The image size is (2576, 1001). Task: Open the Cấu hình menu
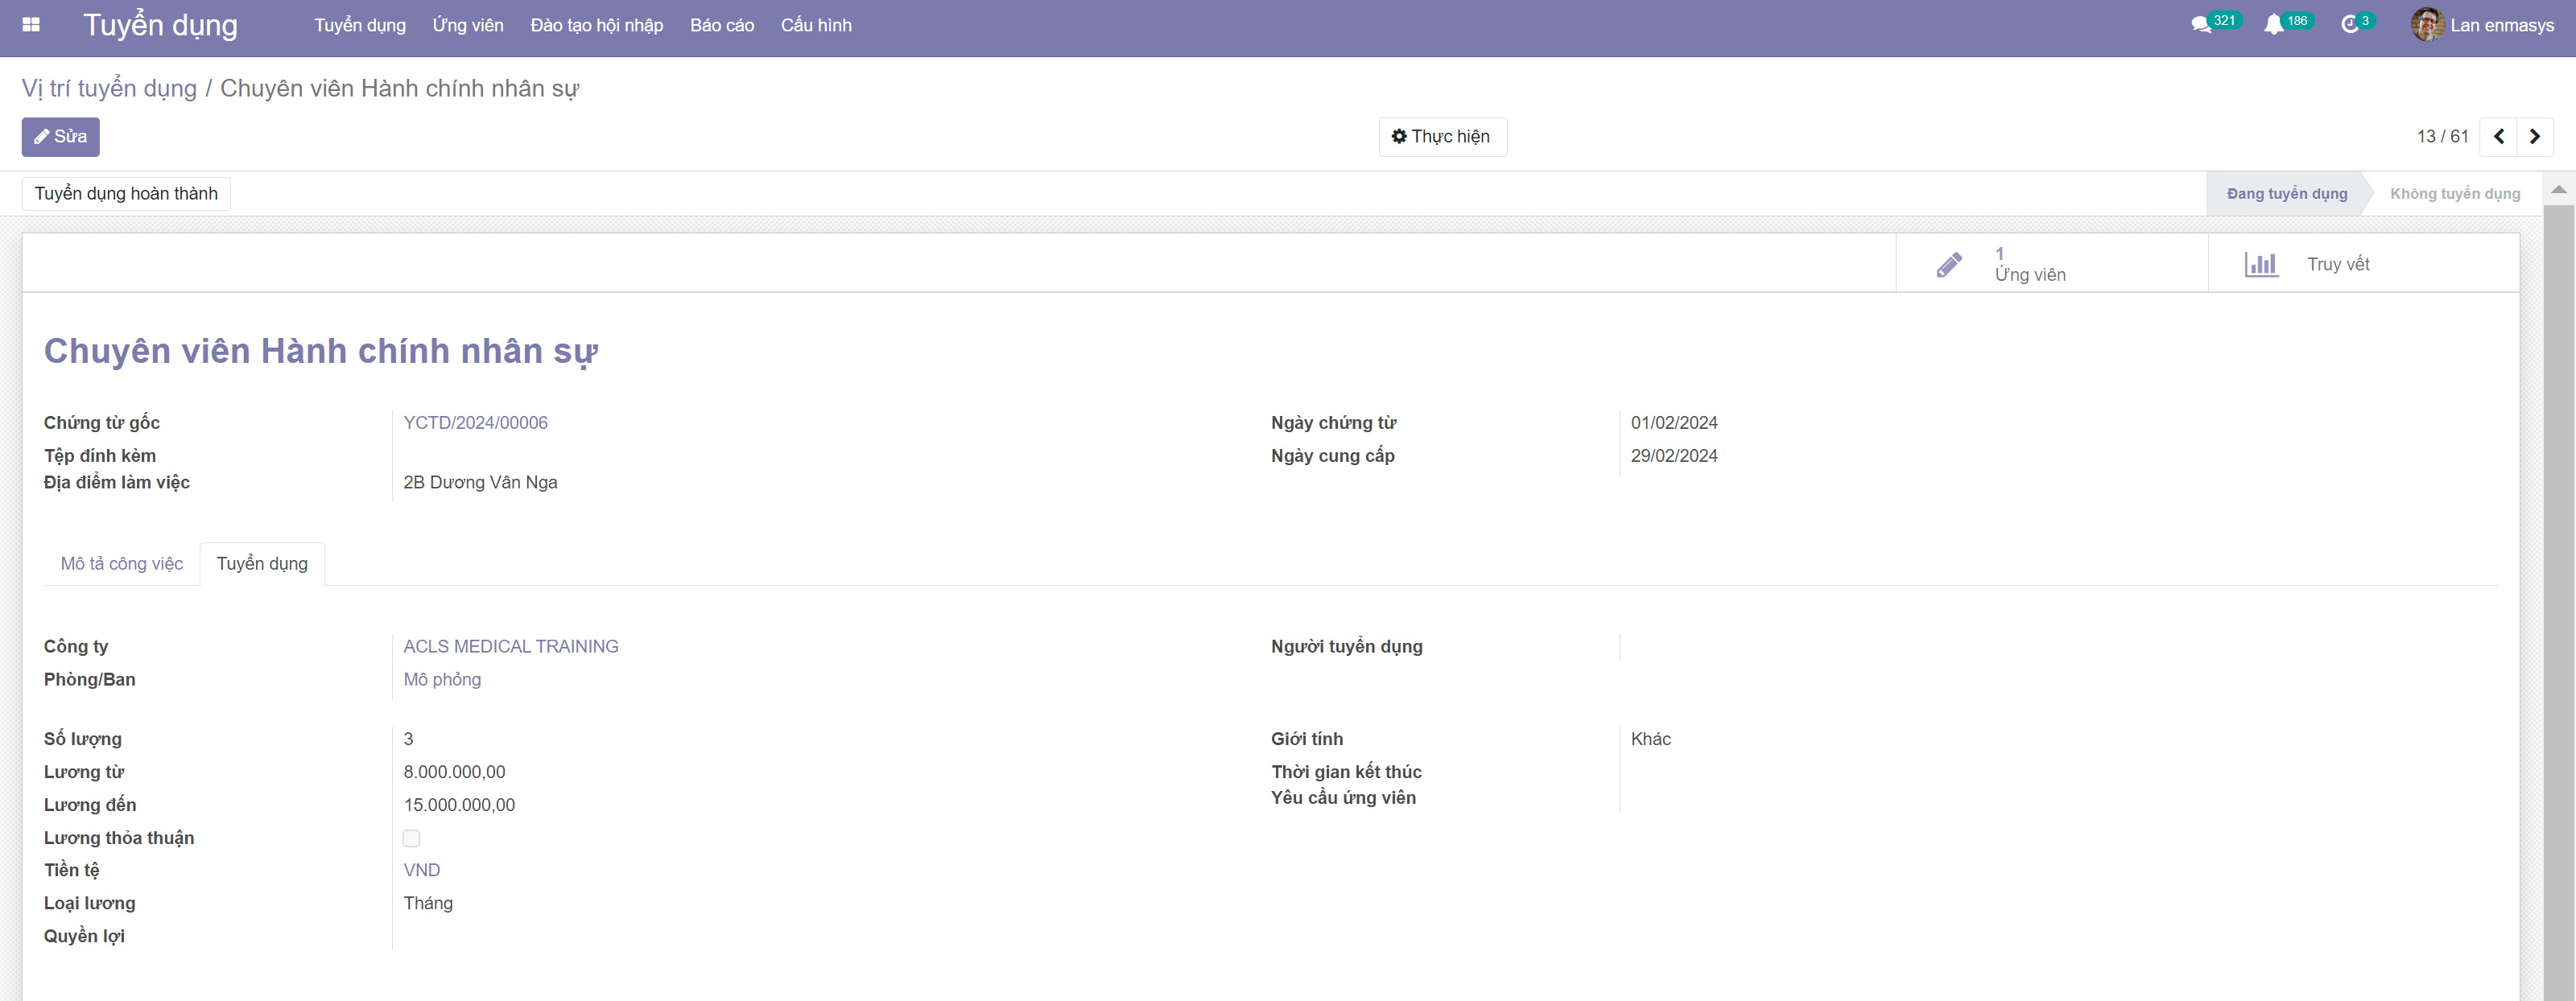pos(816,25)
